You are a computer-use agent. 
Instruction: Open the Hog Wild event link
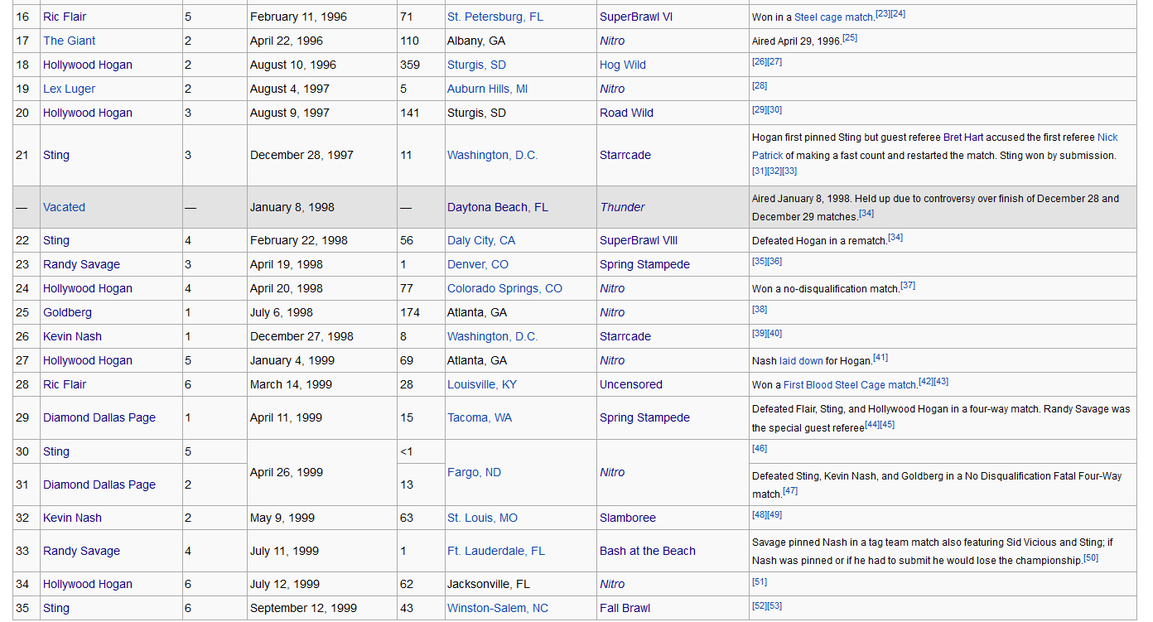click(x=623, y=65)
